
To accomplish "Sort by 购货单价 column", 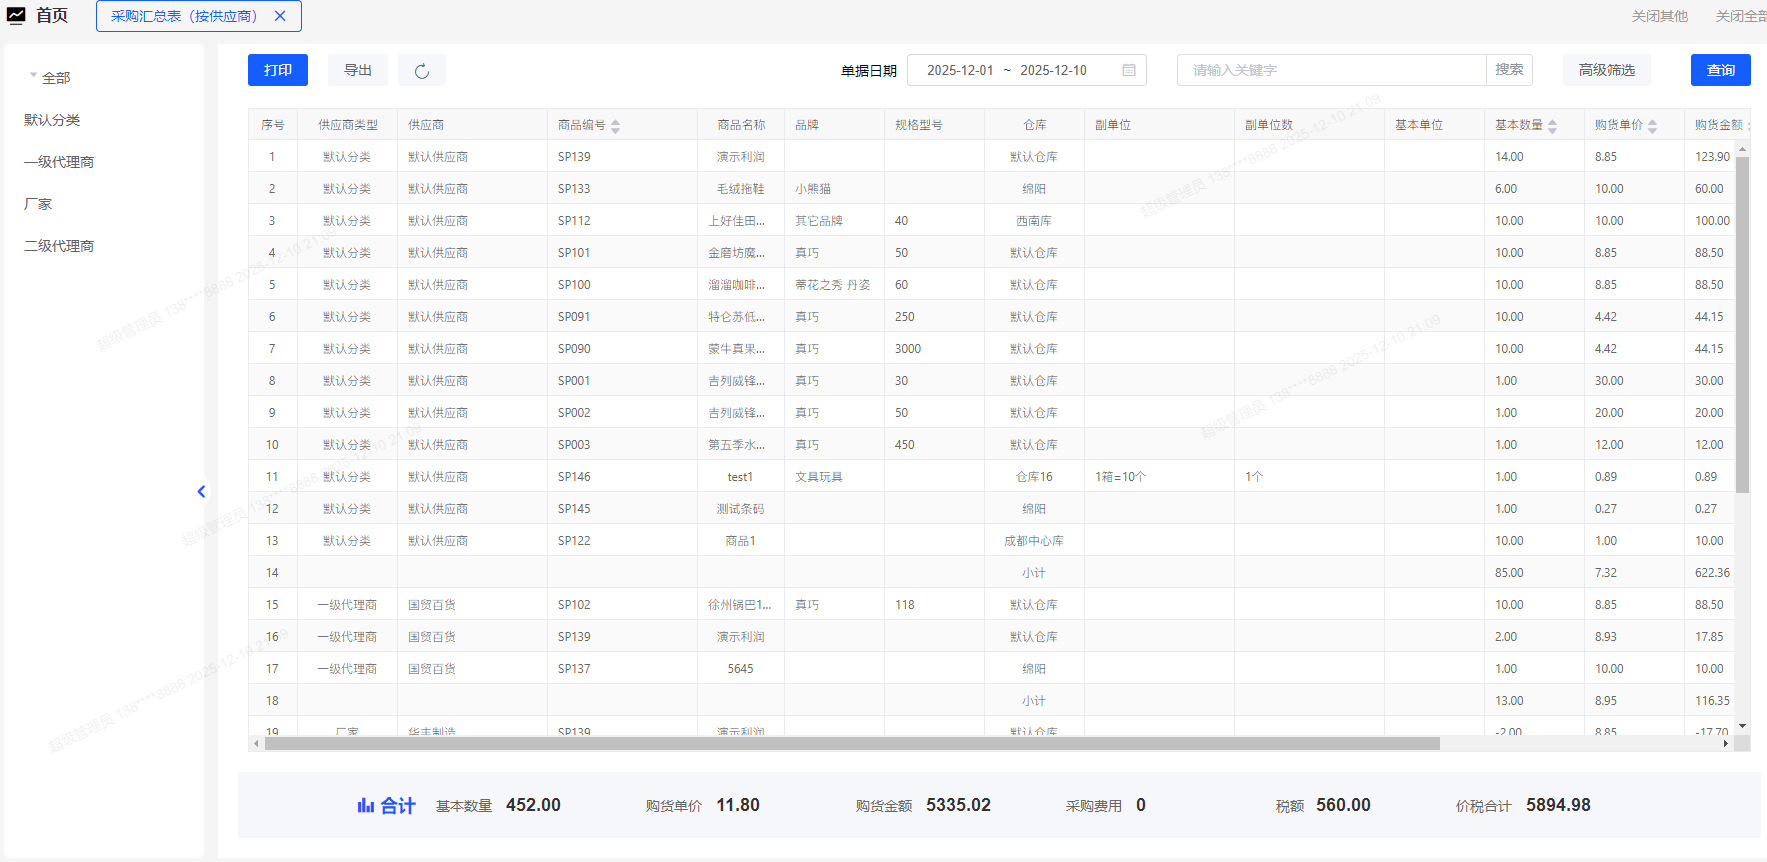I will (x=1652, y=126).
